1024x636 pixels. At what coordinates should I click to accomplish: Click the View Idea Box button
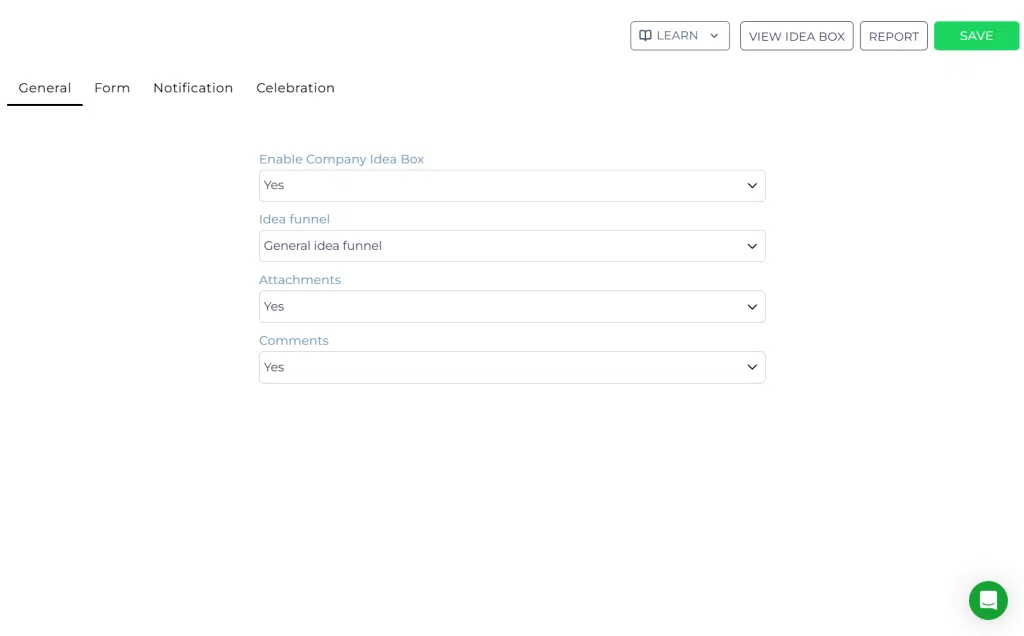pyautogui.click(x=797, y=36)
